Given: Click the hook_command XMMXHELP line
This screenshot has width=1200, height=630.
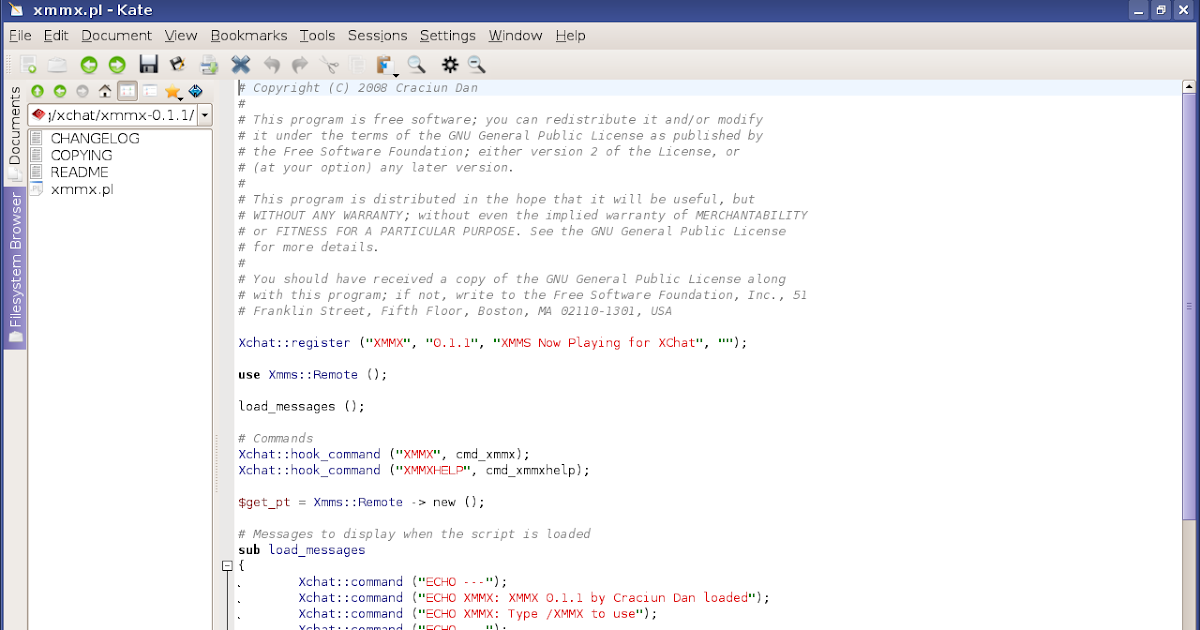Looking at the screenshot, I should click(x=414, y=471).
